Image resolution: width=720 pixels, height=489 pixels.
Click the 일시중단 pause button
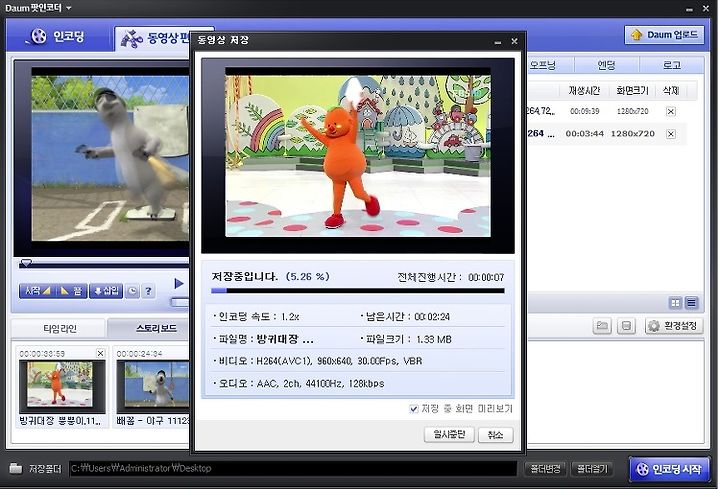pyautogui.click(x=449, y=434)
